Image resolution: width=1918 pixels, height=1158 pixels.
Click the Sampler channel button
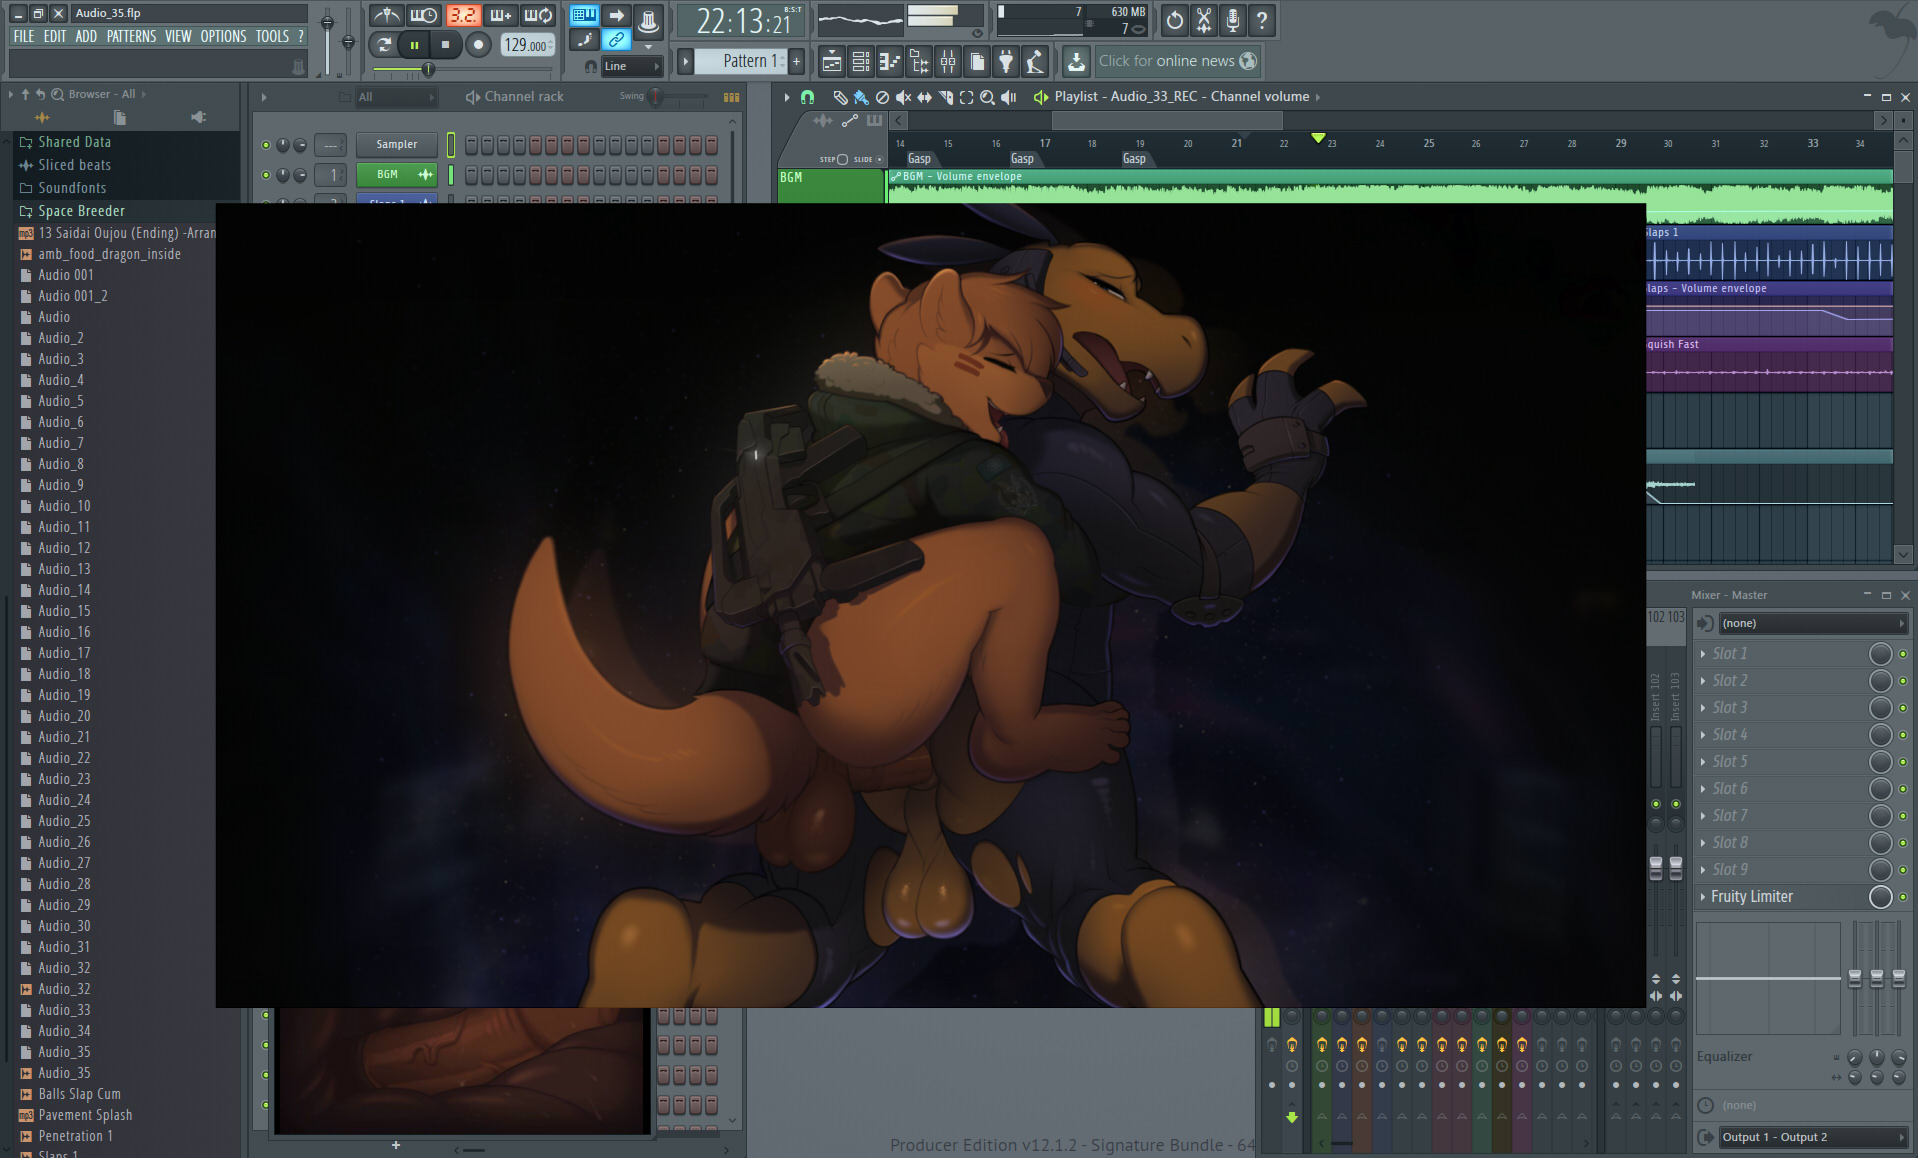click(397, 145)
